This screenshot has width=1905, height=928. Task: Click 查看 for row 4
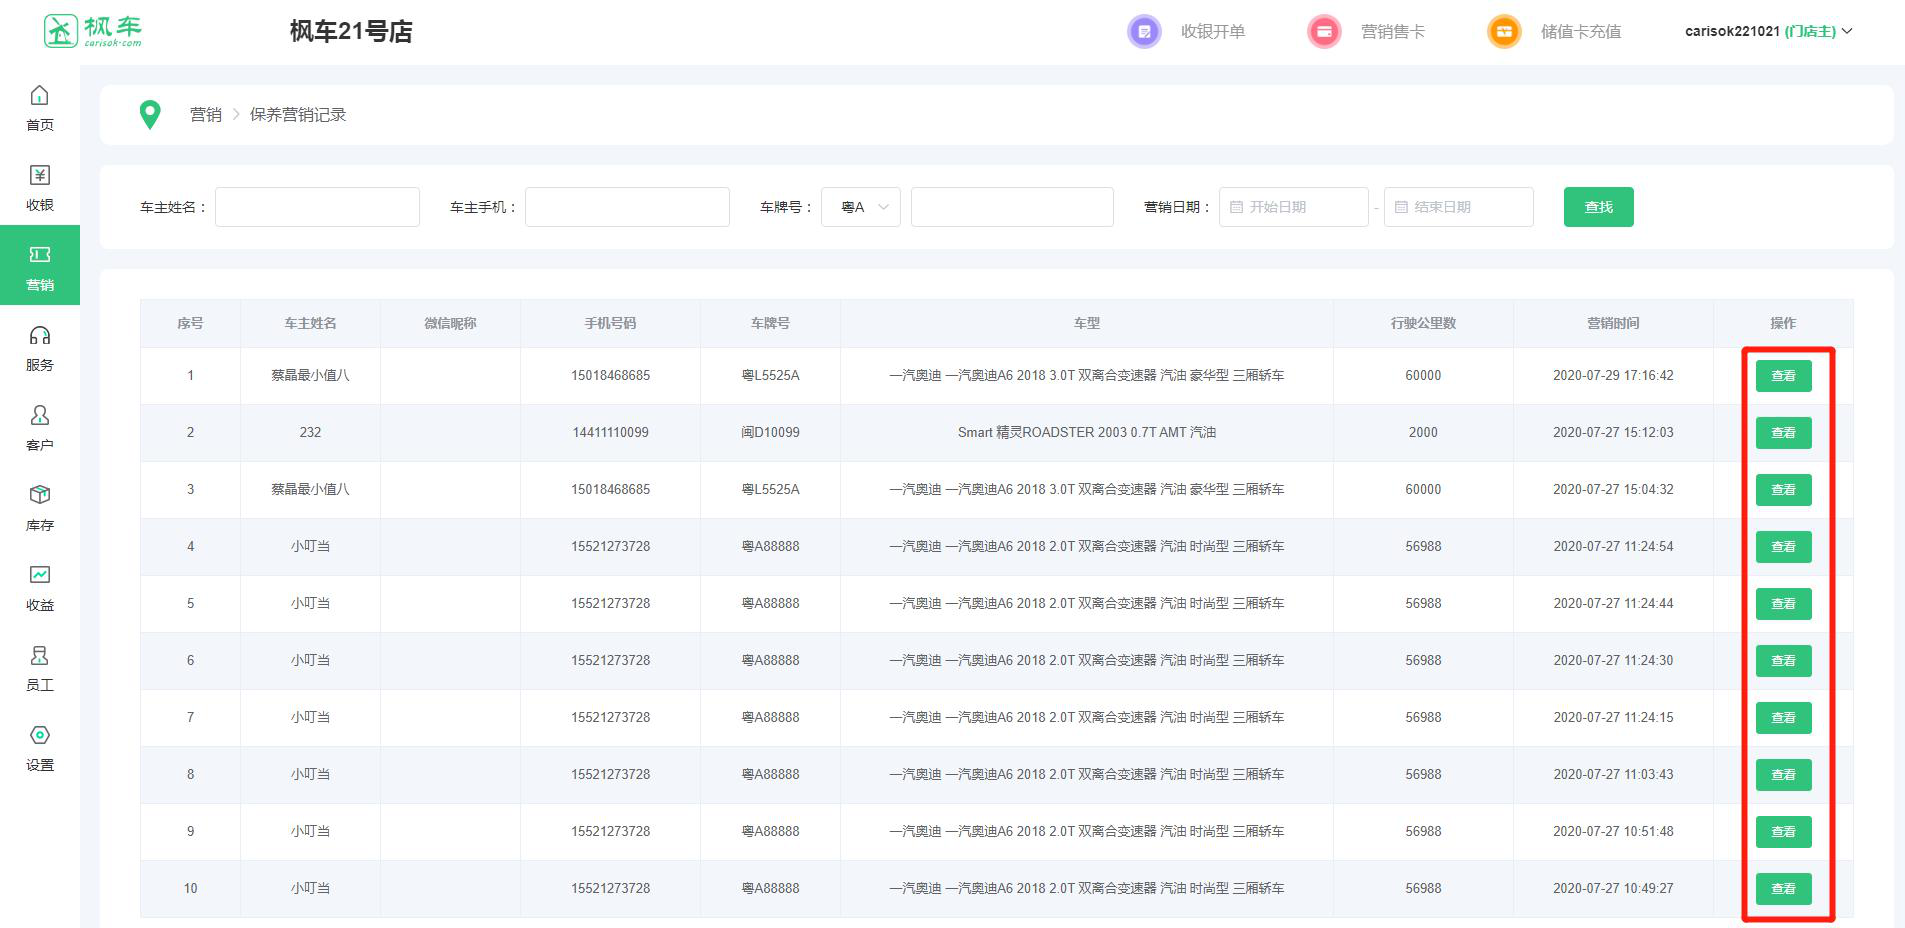pyautogui.click(x=1783, y=547)
